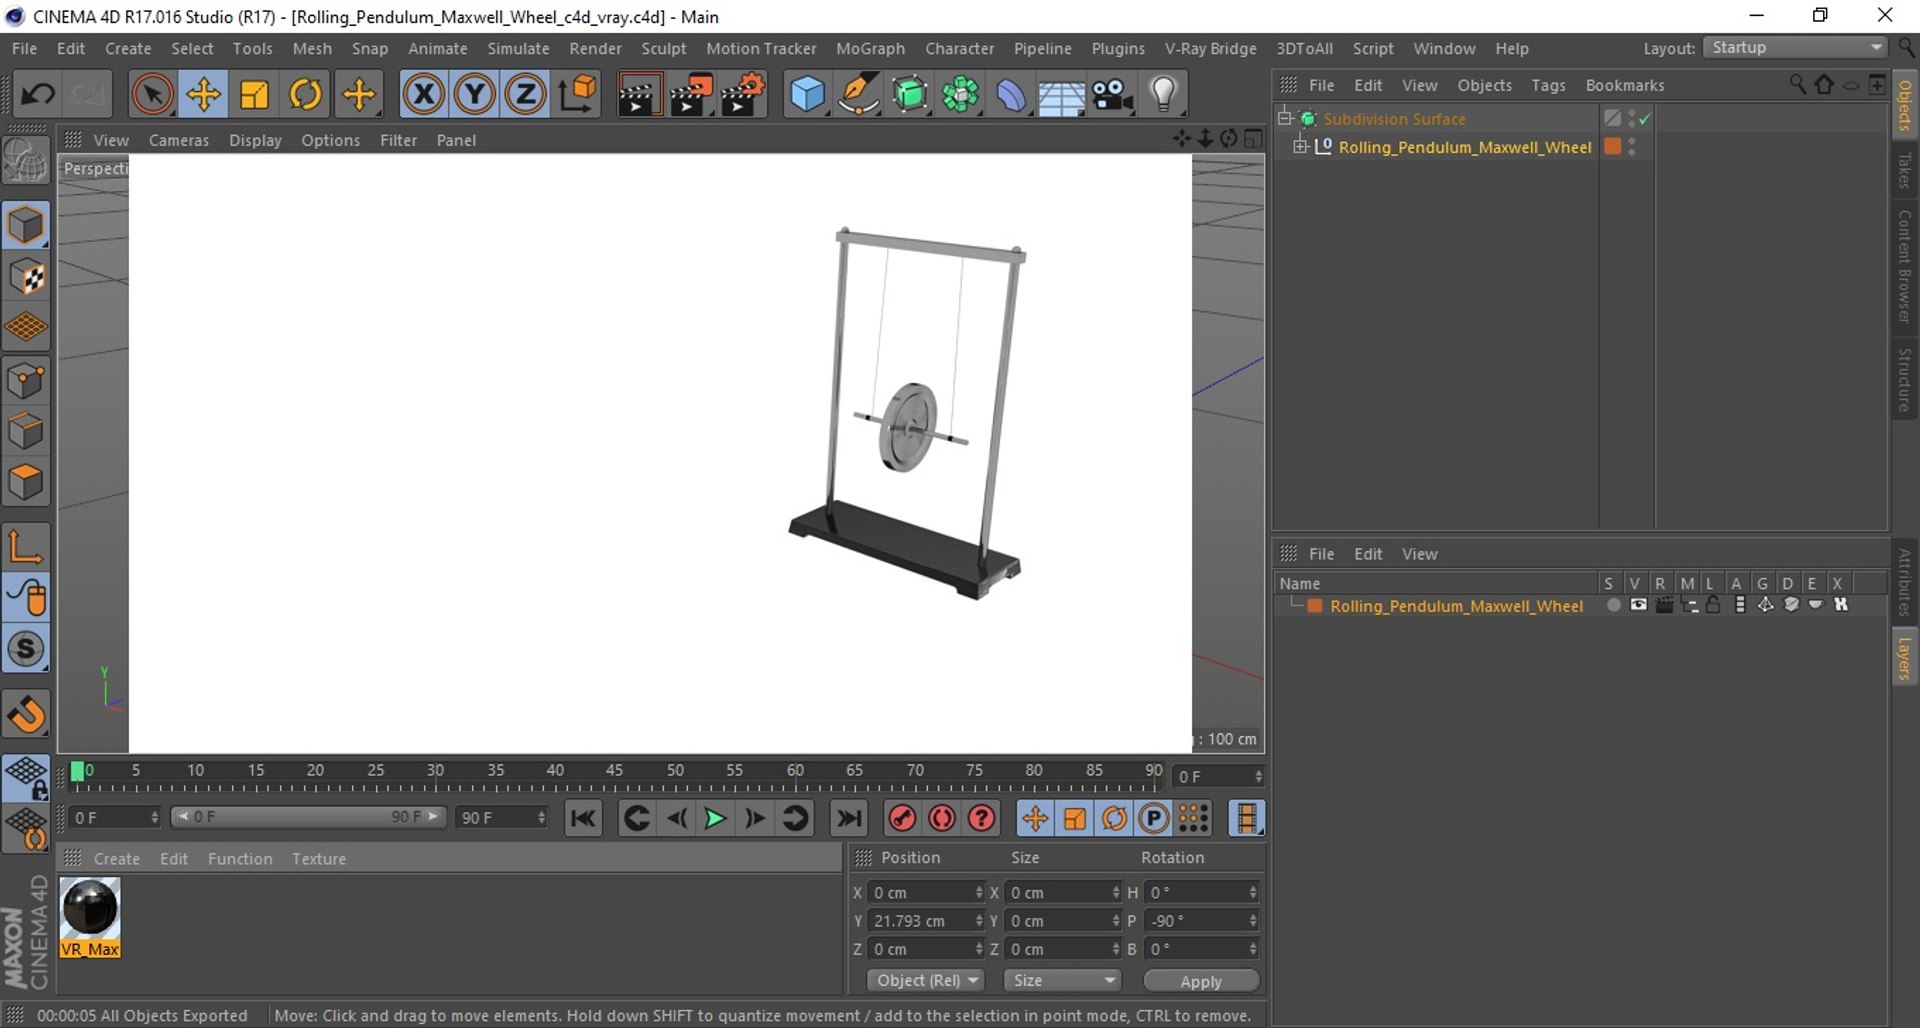
Task: Add a Cube primitive object
Action: 808,95
